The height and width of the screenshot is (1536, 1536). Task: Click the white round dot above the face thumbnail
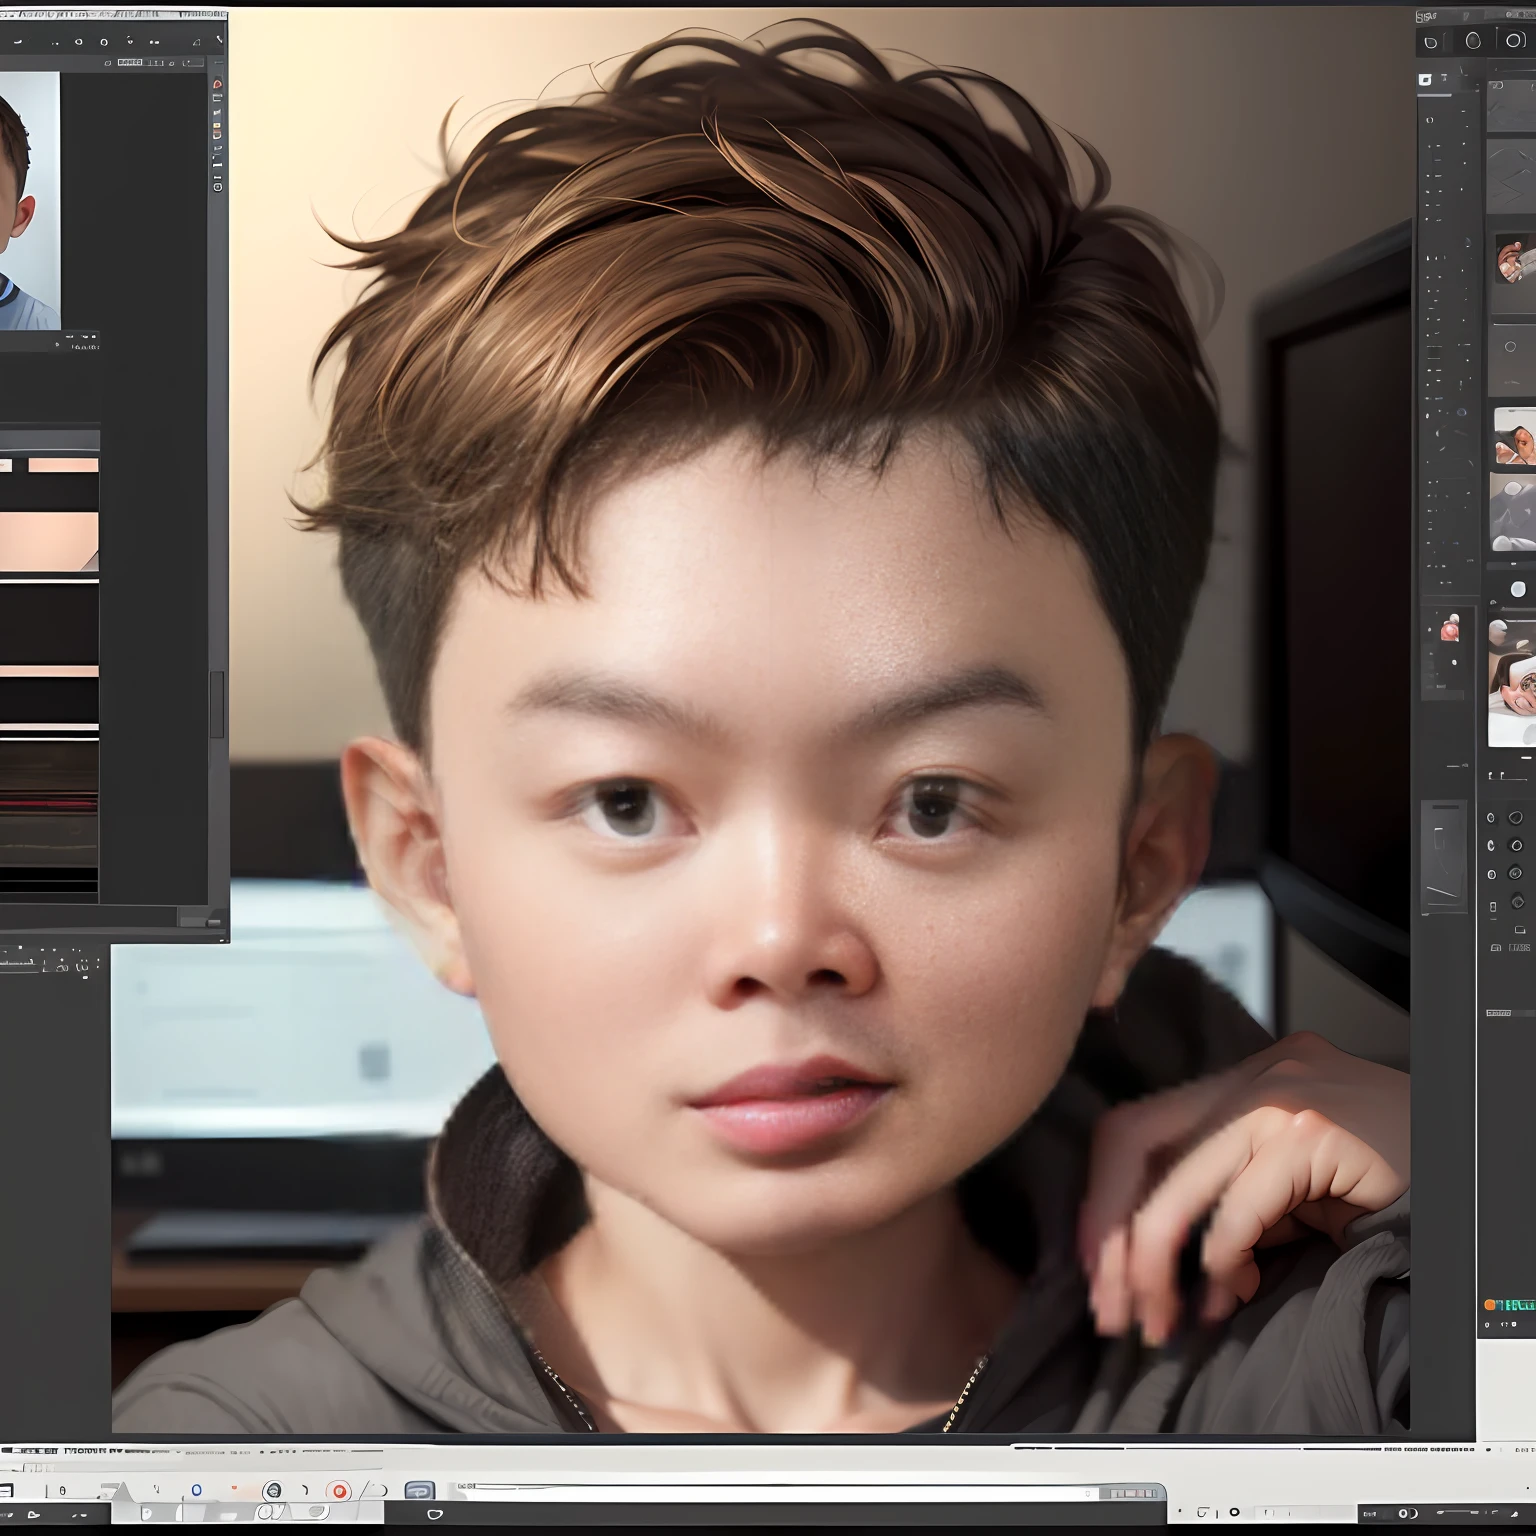click(x=1518, y=588)
